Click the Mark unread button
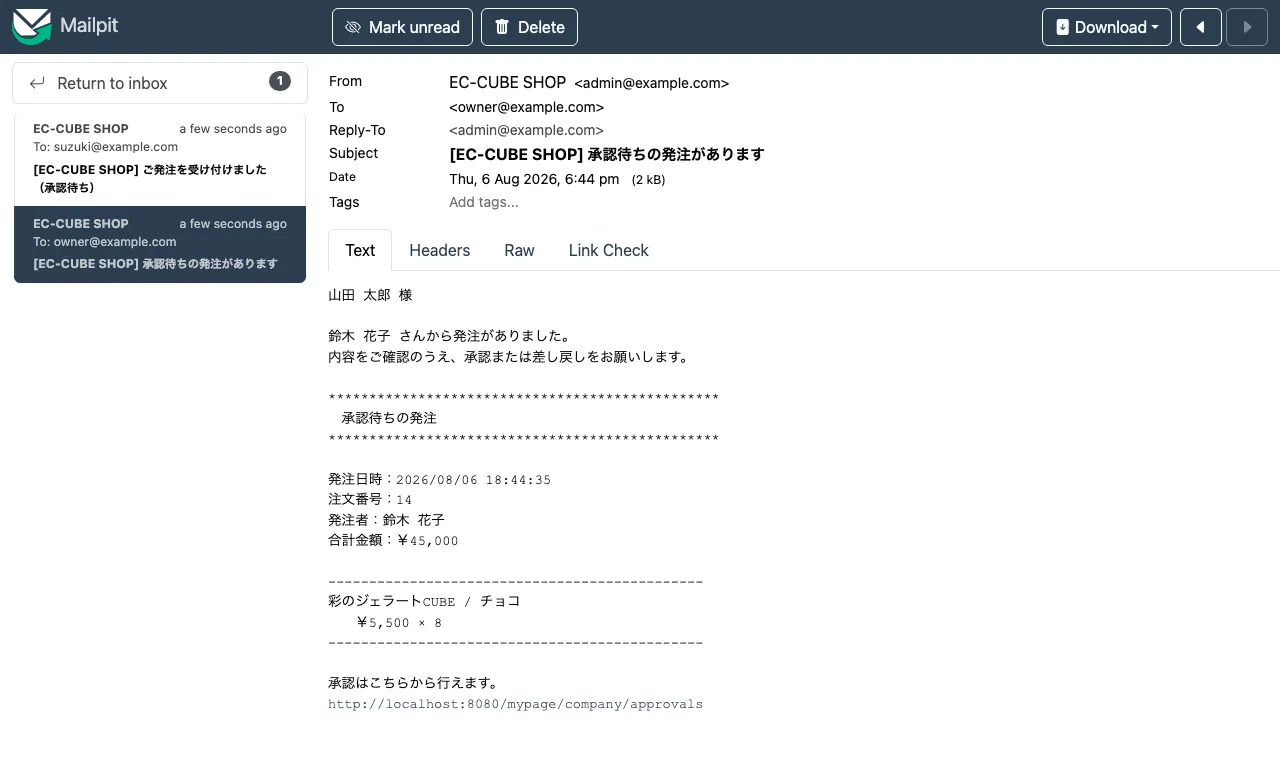The image size is (1280, 760). 402,27
